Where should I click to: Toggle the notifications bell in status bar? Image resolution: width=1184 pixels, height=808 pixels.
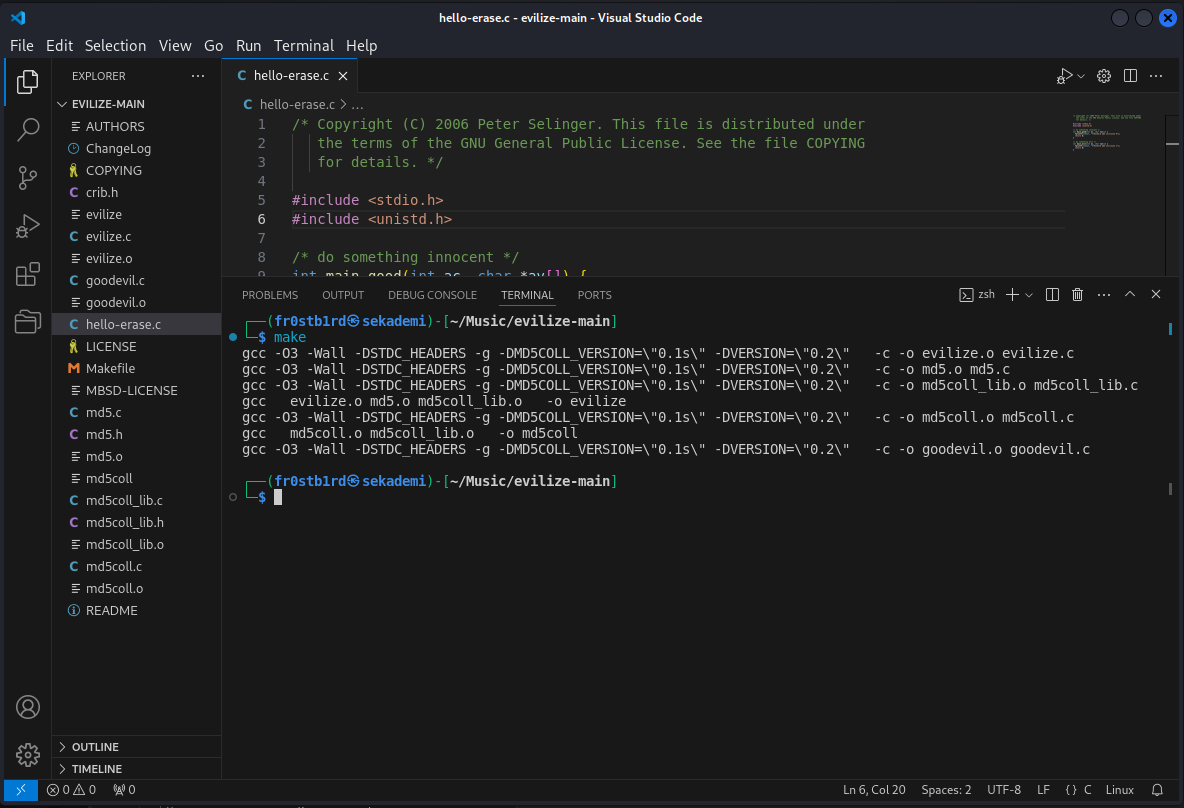1157,790
